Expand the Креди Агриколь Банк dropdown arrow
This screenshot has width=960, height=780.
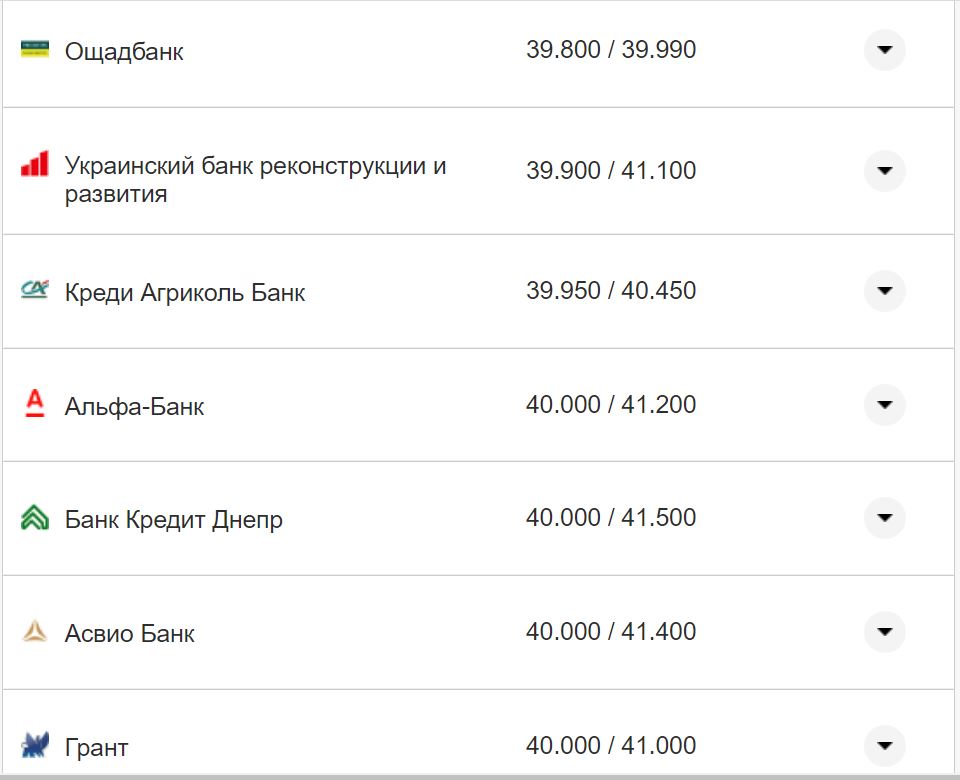pyautogui.click(x=884, y=290)
